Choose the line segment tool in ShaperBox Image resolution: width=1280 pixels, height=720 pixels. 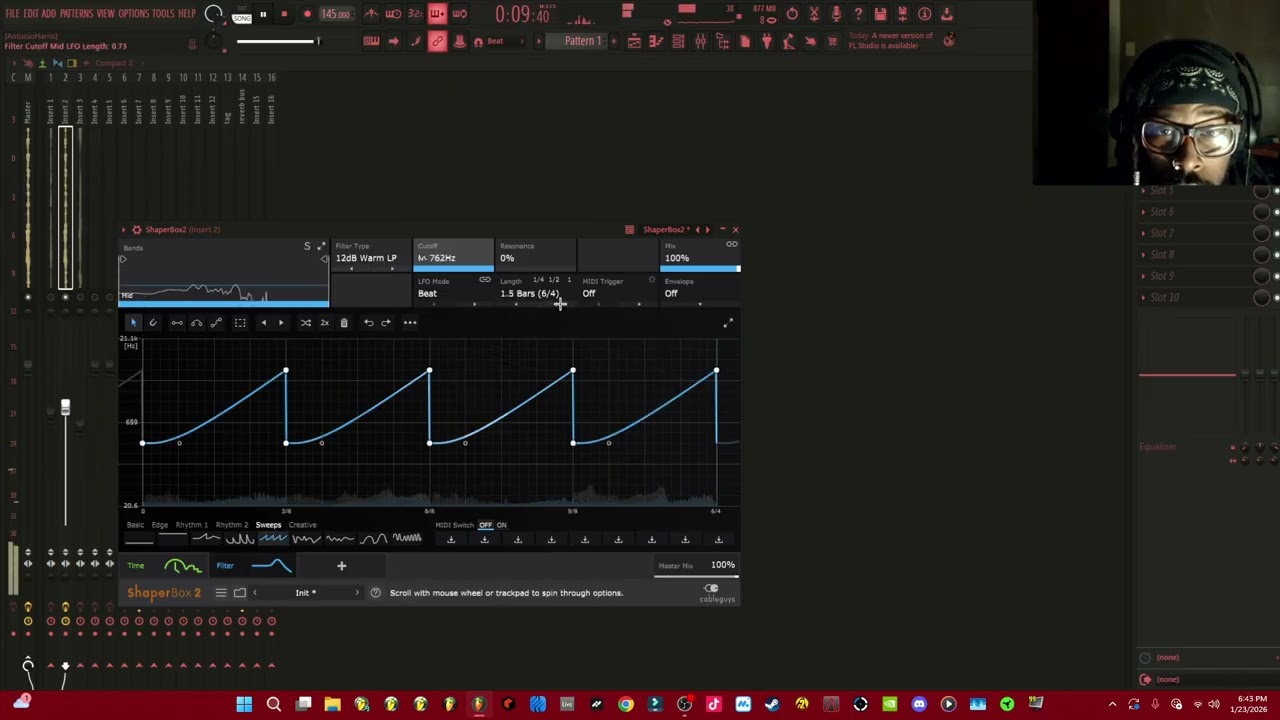[x=177, y=322]
